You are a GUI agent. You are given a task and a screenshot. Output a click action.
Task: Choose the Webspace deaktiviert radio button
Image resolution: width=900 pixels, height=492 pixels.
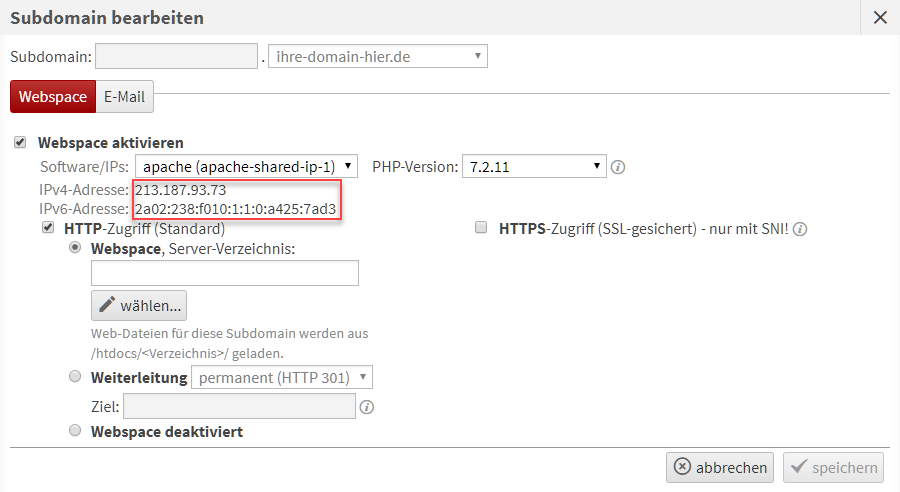(76, 431)
